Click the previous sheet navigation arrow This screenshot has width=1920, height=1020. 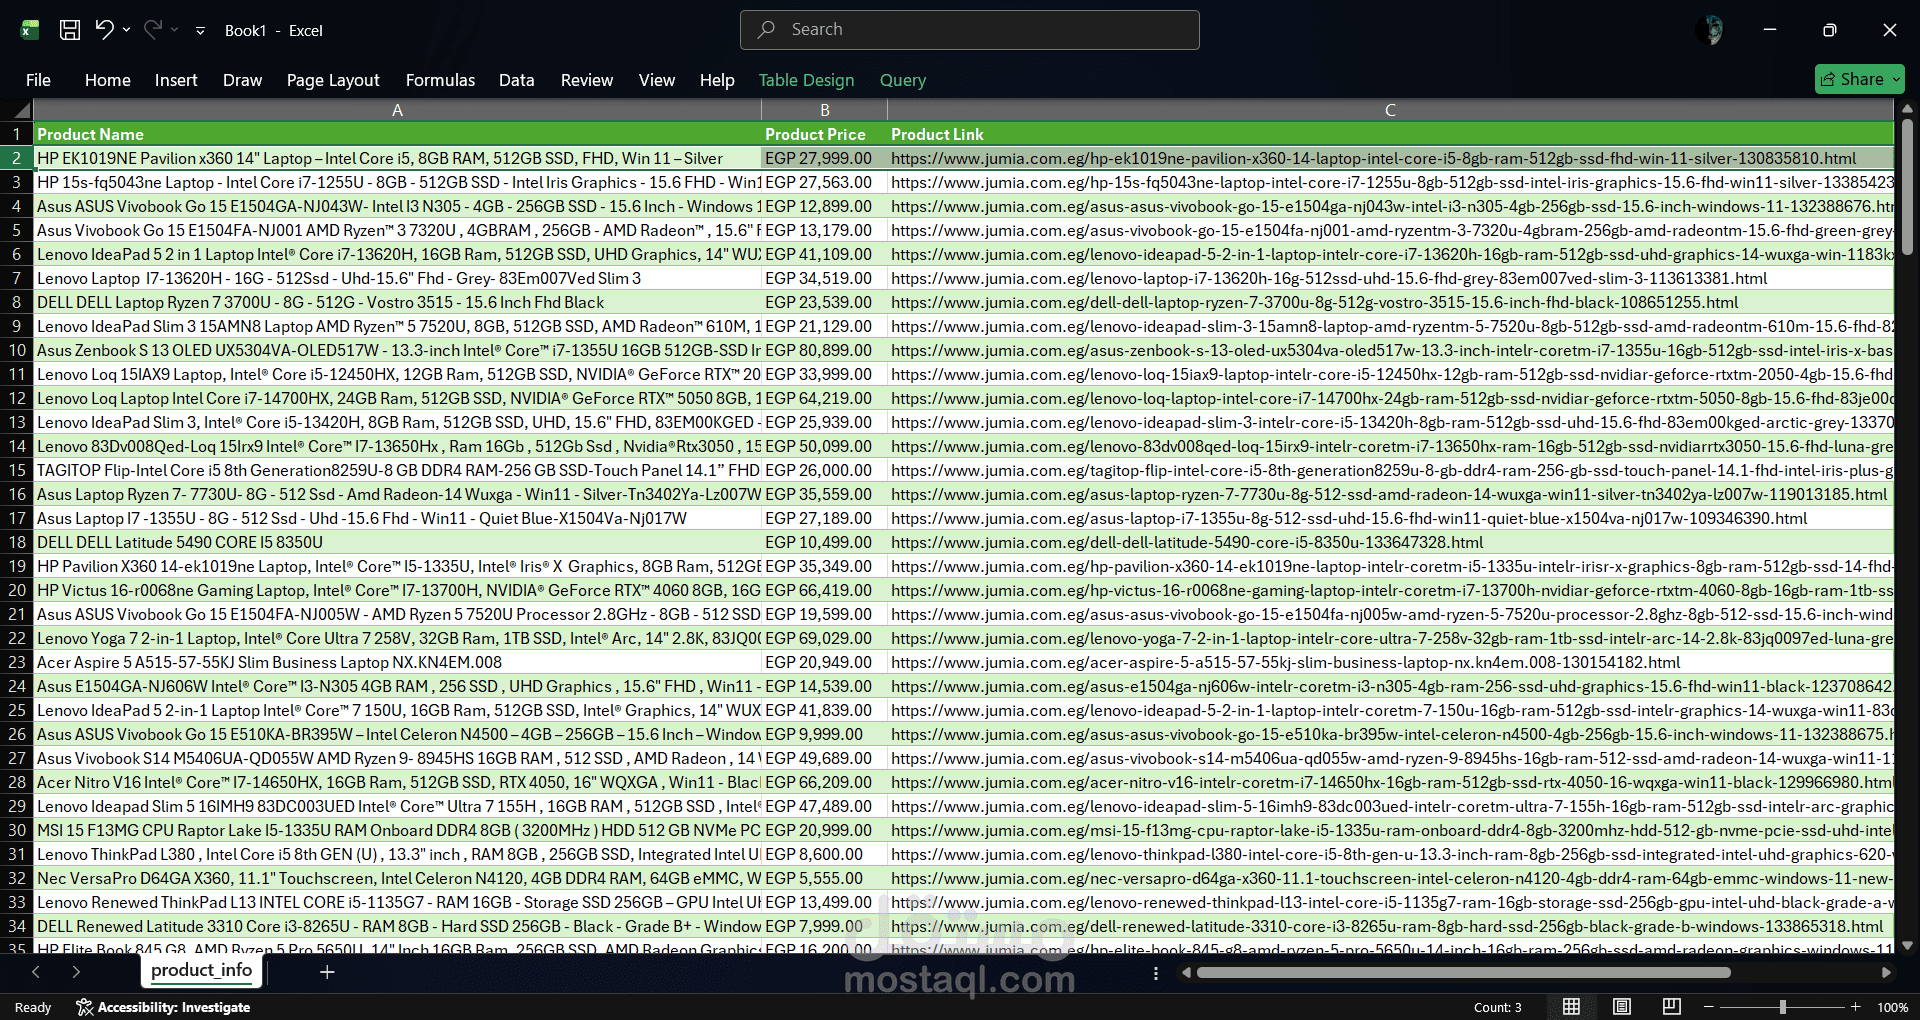(x=36, y=971)
